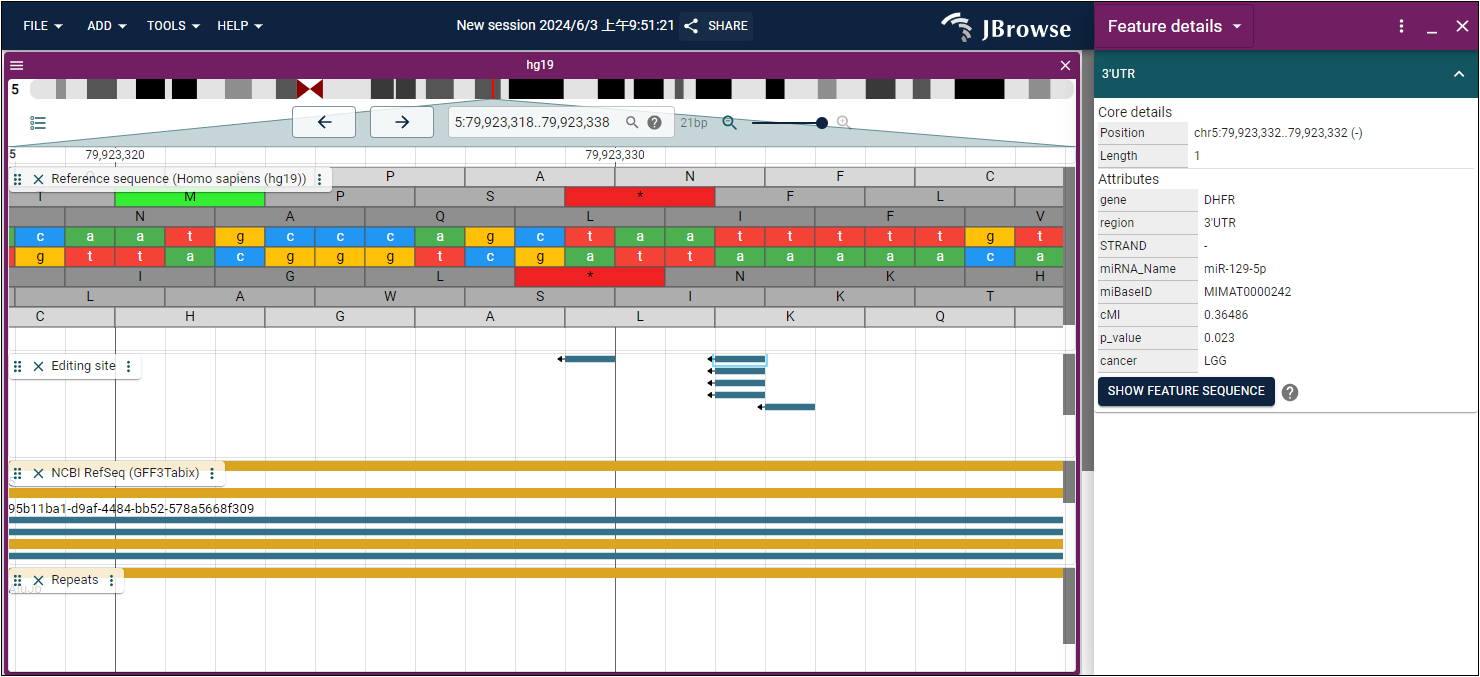Open Editing site track options menu
Screen dimensions: 1480x677
(x=128, y=367)
